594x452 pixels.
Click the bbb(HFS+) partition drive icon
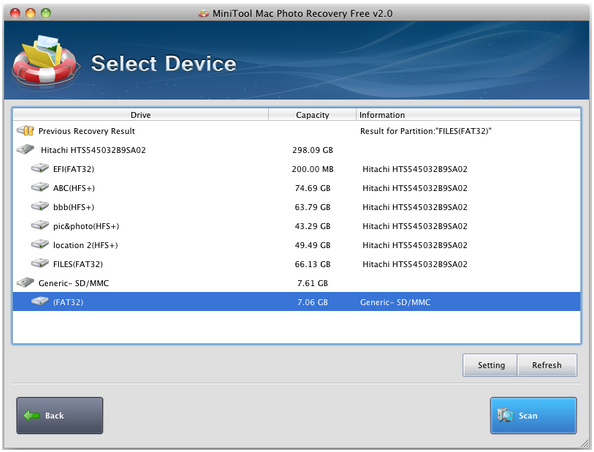click(40, 206)
